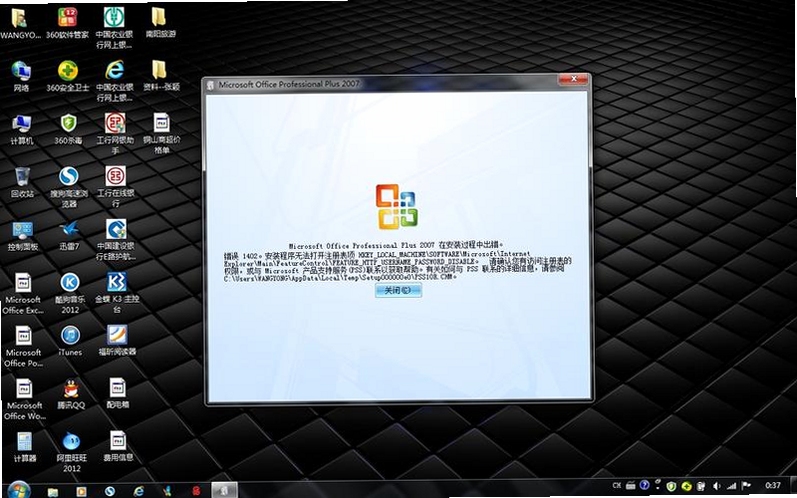The image size is (797, 498).
Task: Launch 阿里旺旺 2012 from the desktop
Action: pos(72,452)
